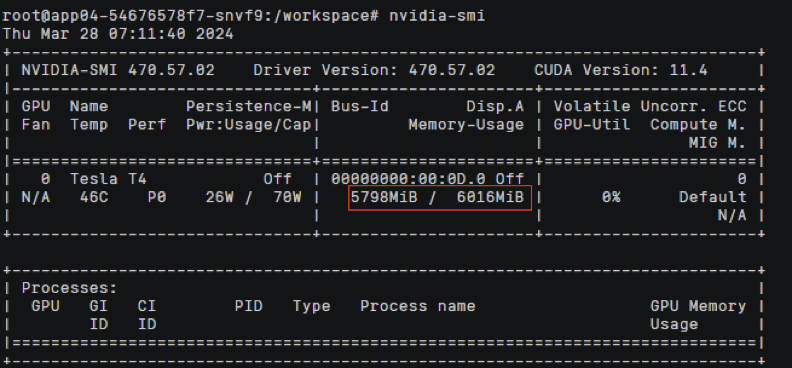
Task: Click the P0 performance state
Action: 157,197
